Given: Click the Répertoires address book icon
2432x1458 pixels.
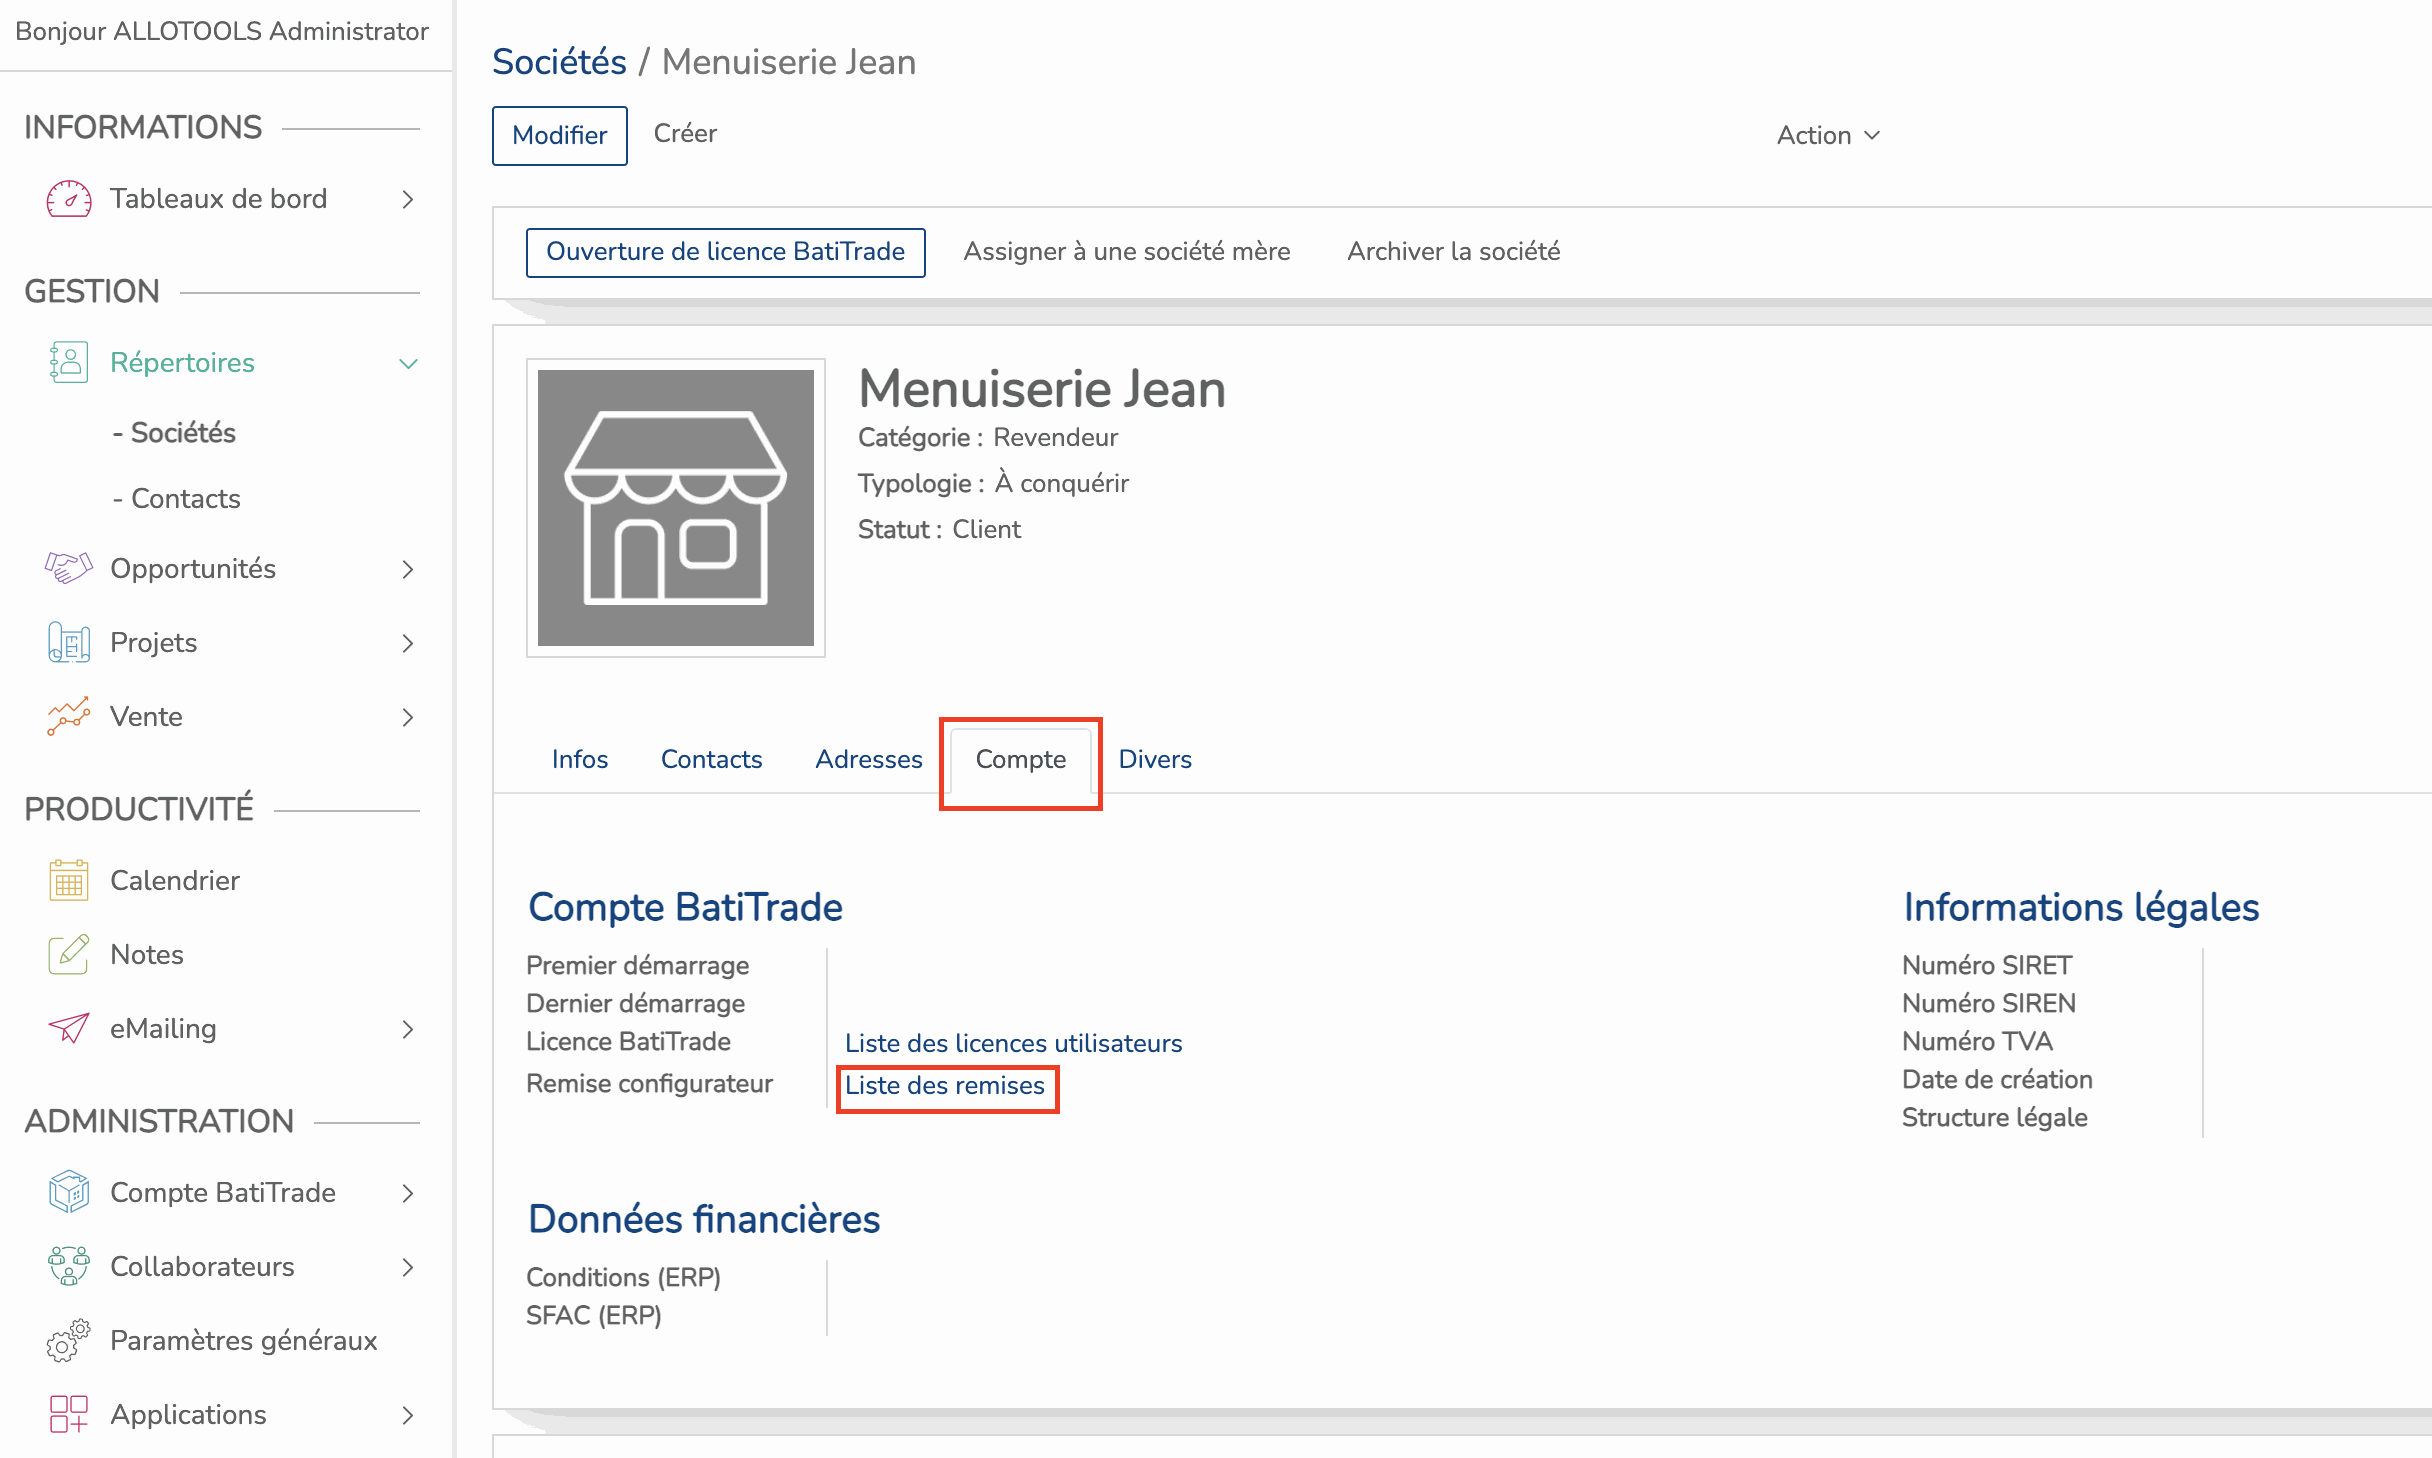Looking at the screenshot, I should 68,363.
